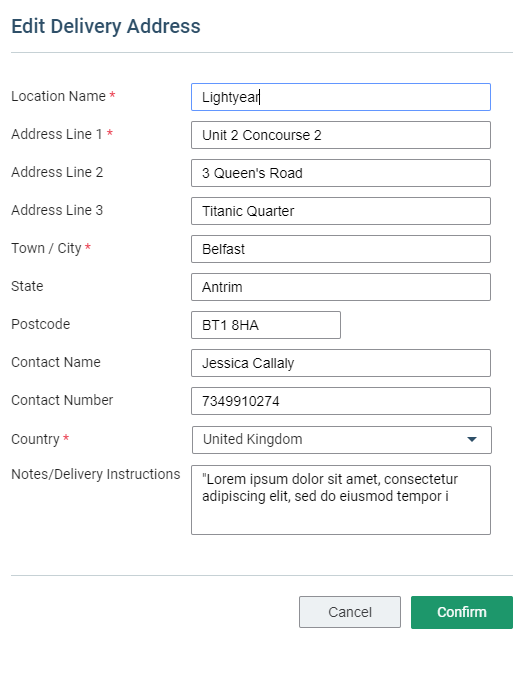The height and width of the screenshot is (675, 527).
Task: Click the Postcode field with BT1 8HA
Action: pos(266,325)
